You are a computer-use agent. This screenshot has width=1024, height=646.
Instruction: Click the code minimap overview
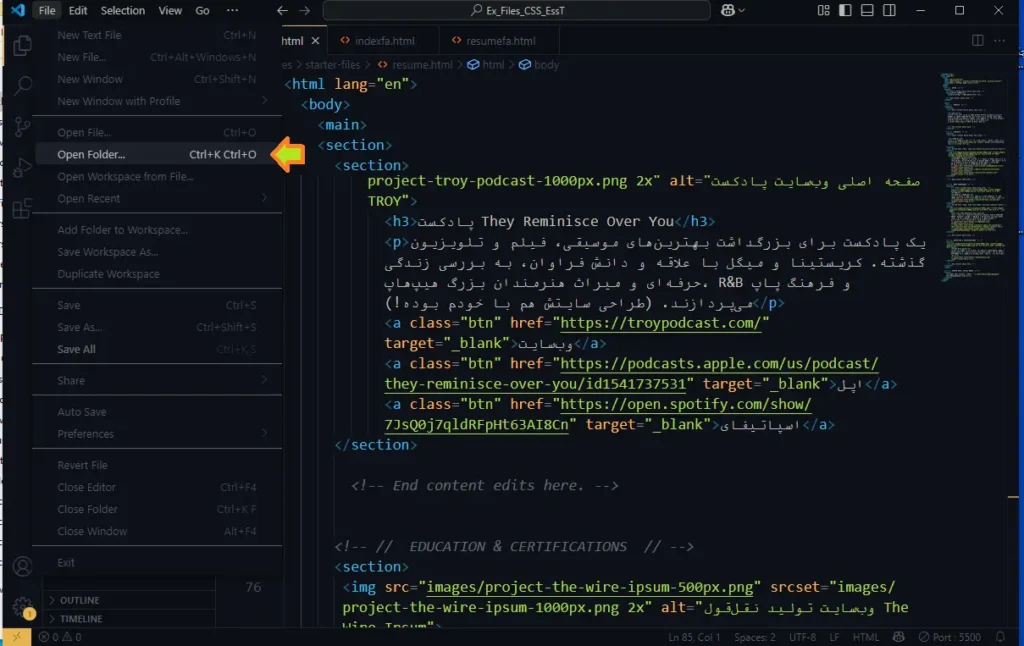(x=974, y=178)
